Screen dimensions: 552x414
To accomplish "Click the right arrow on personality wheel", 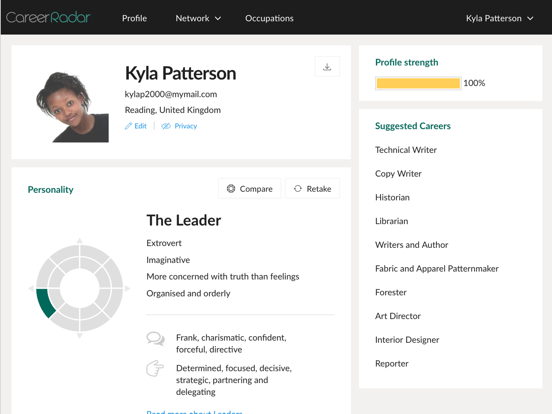I will coord(127,289).
